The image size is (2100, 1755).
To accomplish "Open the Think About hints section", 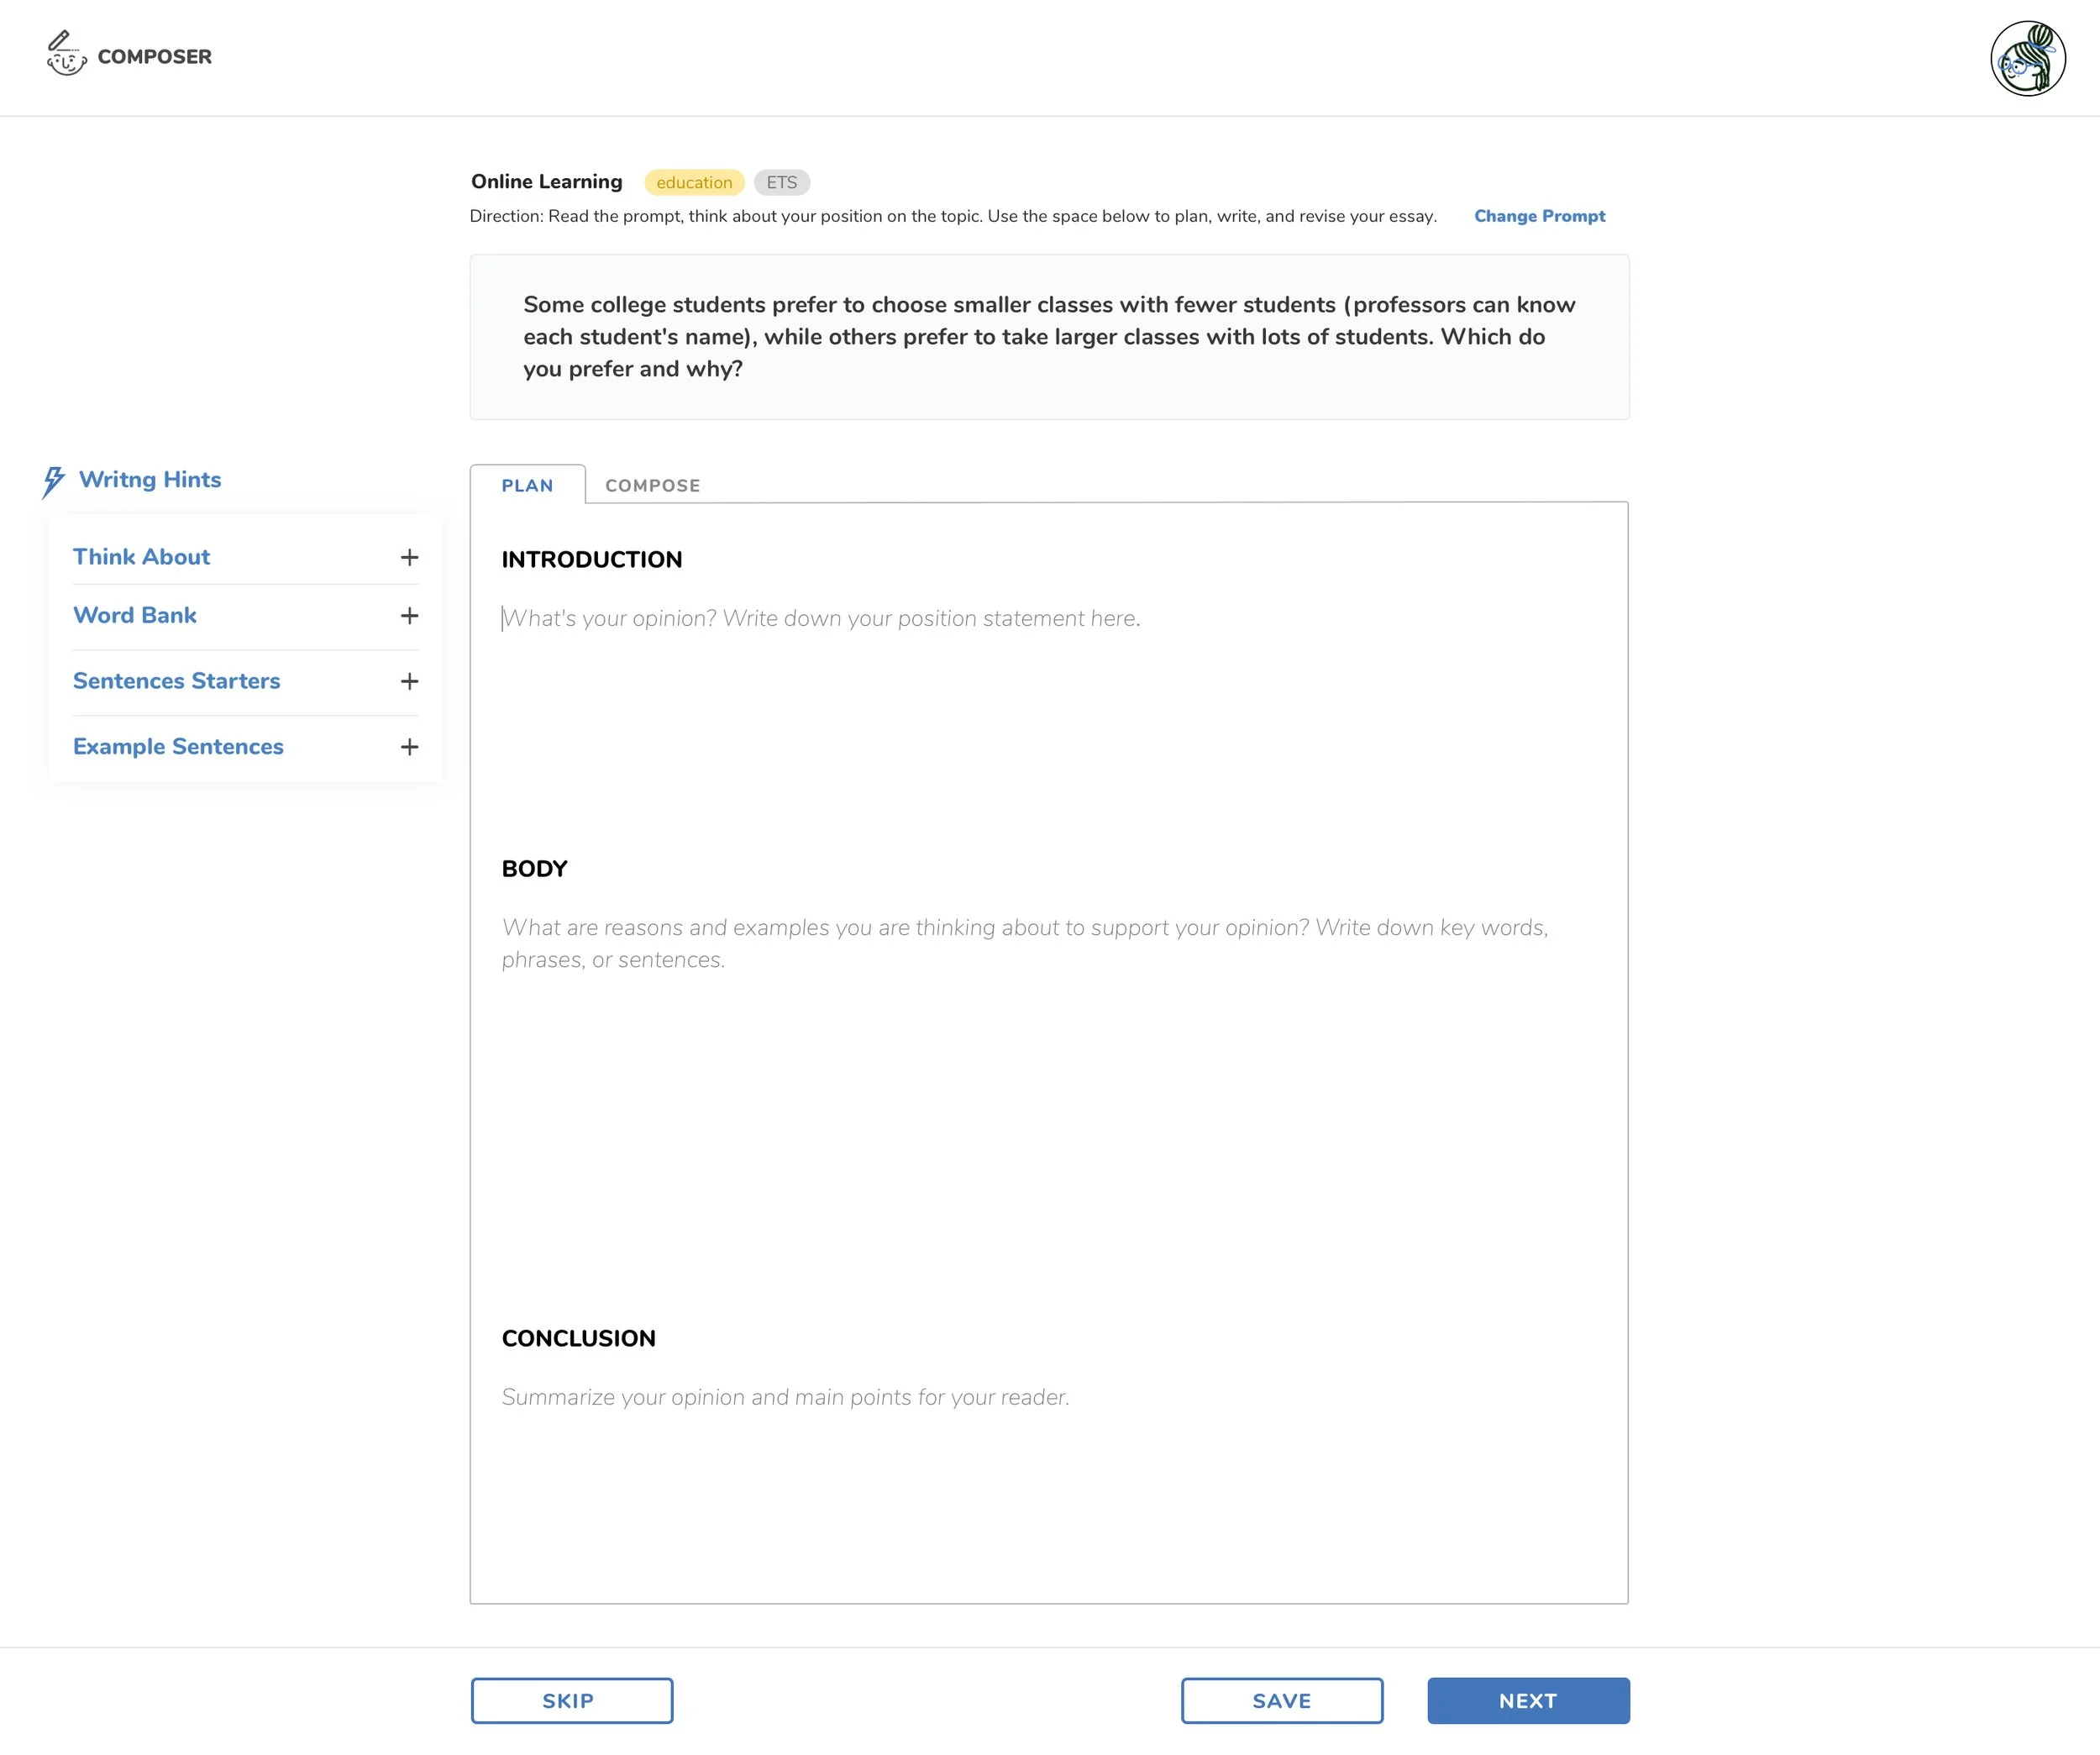I will [x=141, y=557].
